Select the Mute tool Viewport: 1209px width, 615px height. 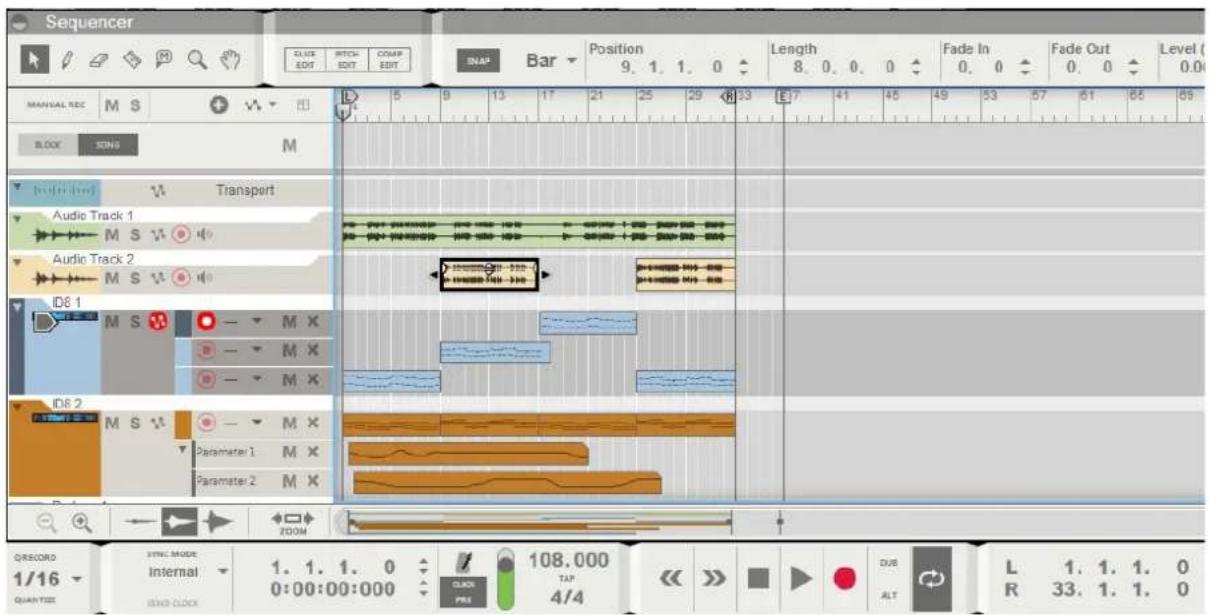tap(162, 59)
